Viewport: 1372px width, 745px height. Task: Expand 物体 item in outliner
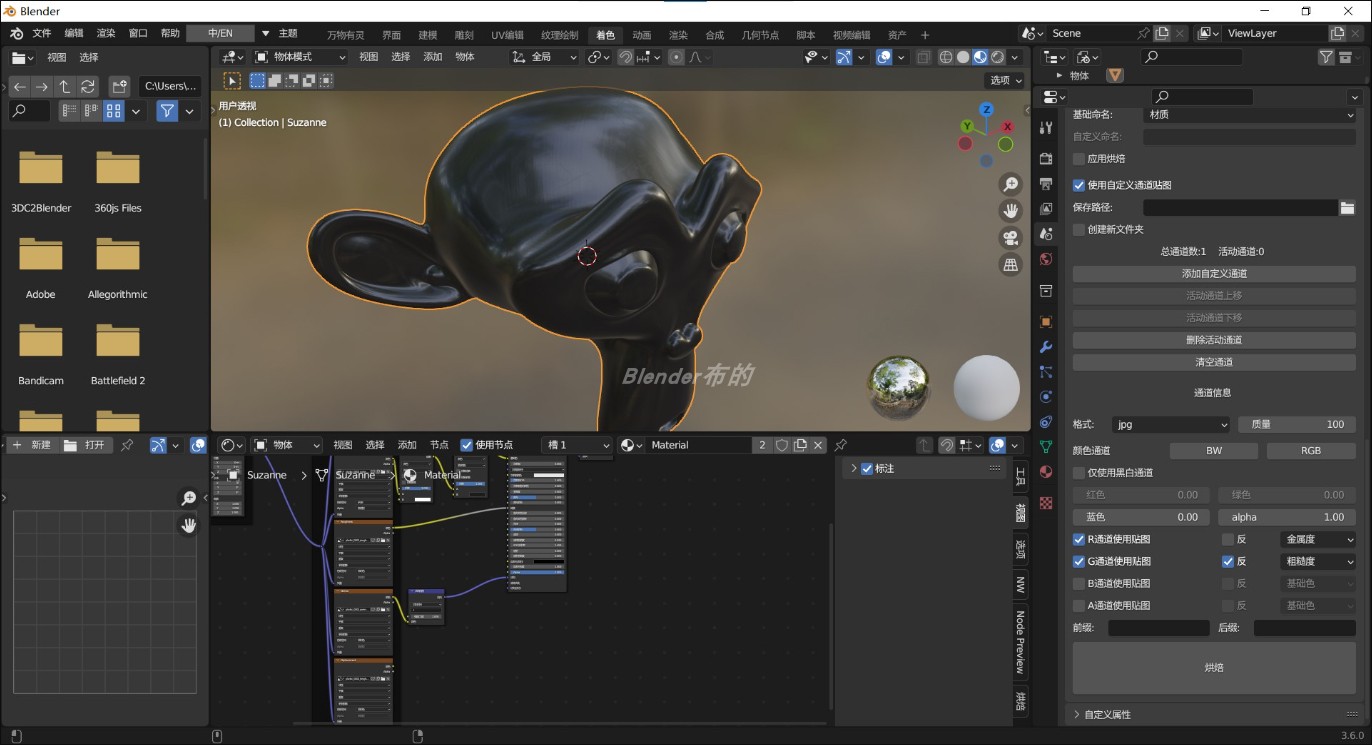tap(1060, 76)
